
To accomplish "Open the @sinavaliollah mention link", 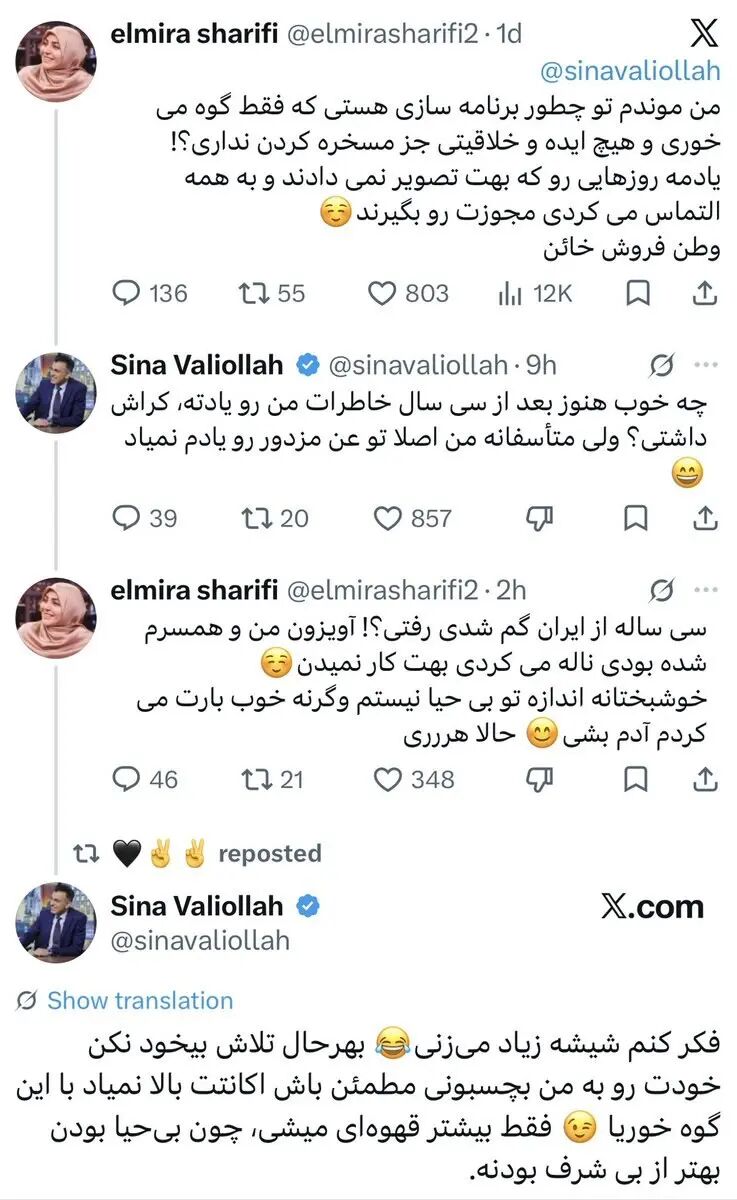I will pos(629,71).
